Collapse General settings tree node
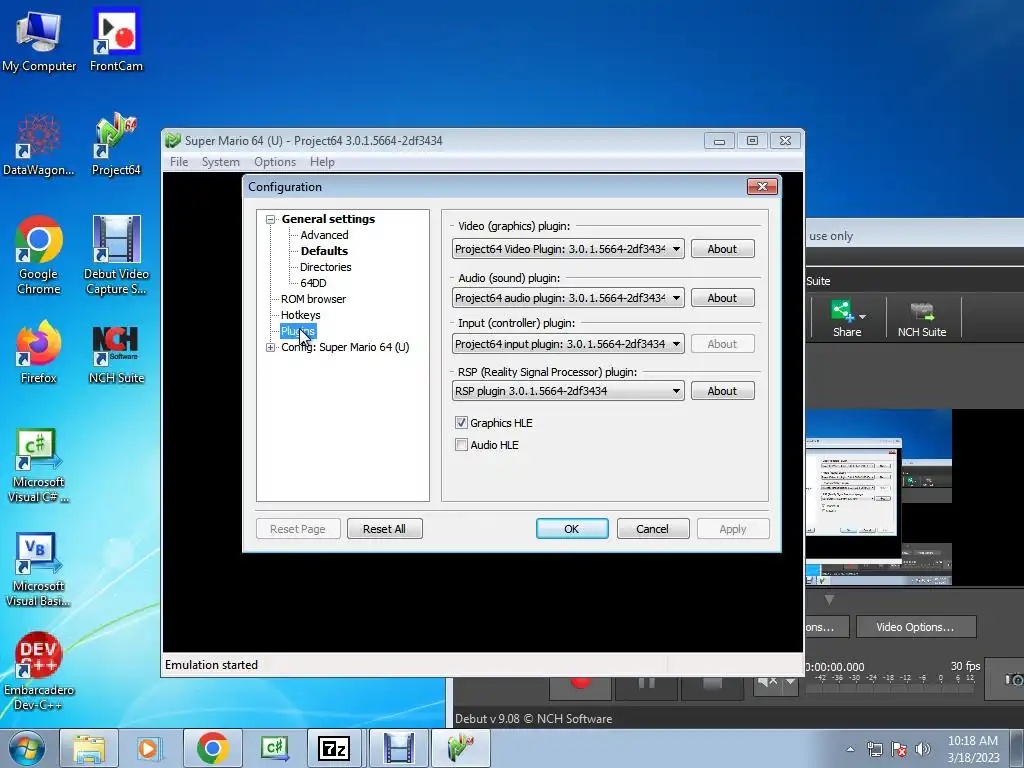The width and height of the screenshot is (1024, 768). [270, 219]
